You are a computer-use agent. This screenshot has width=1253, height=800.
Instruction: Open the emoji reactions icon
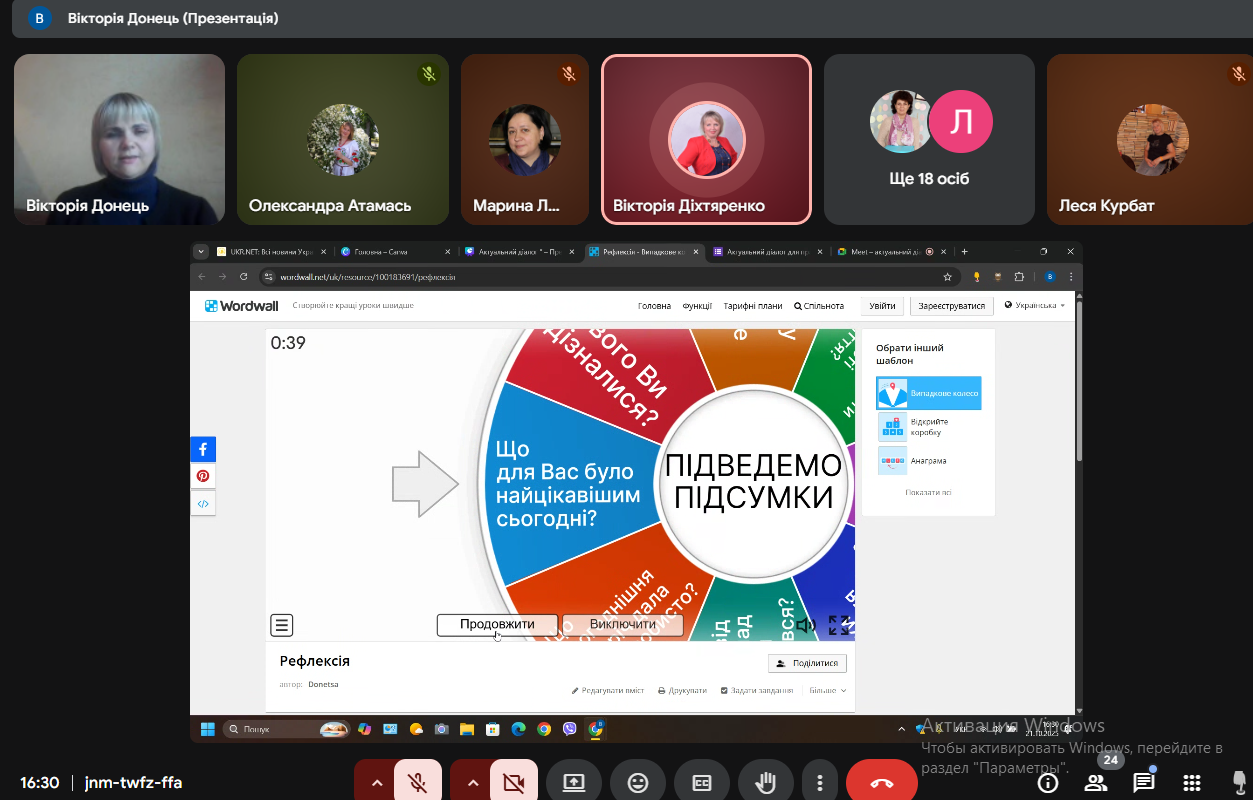click(x=638, y=783)
